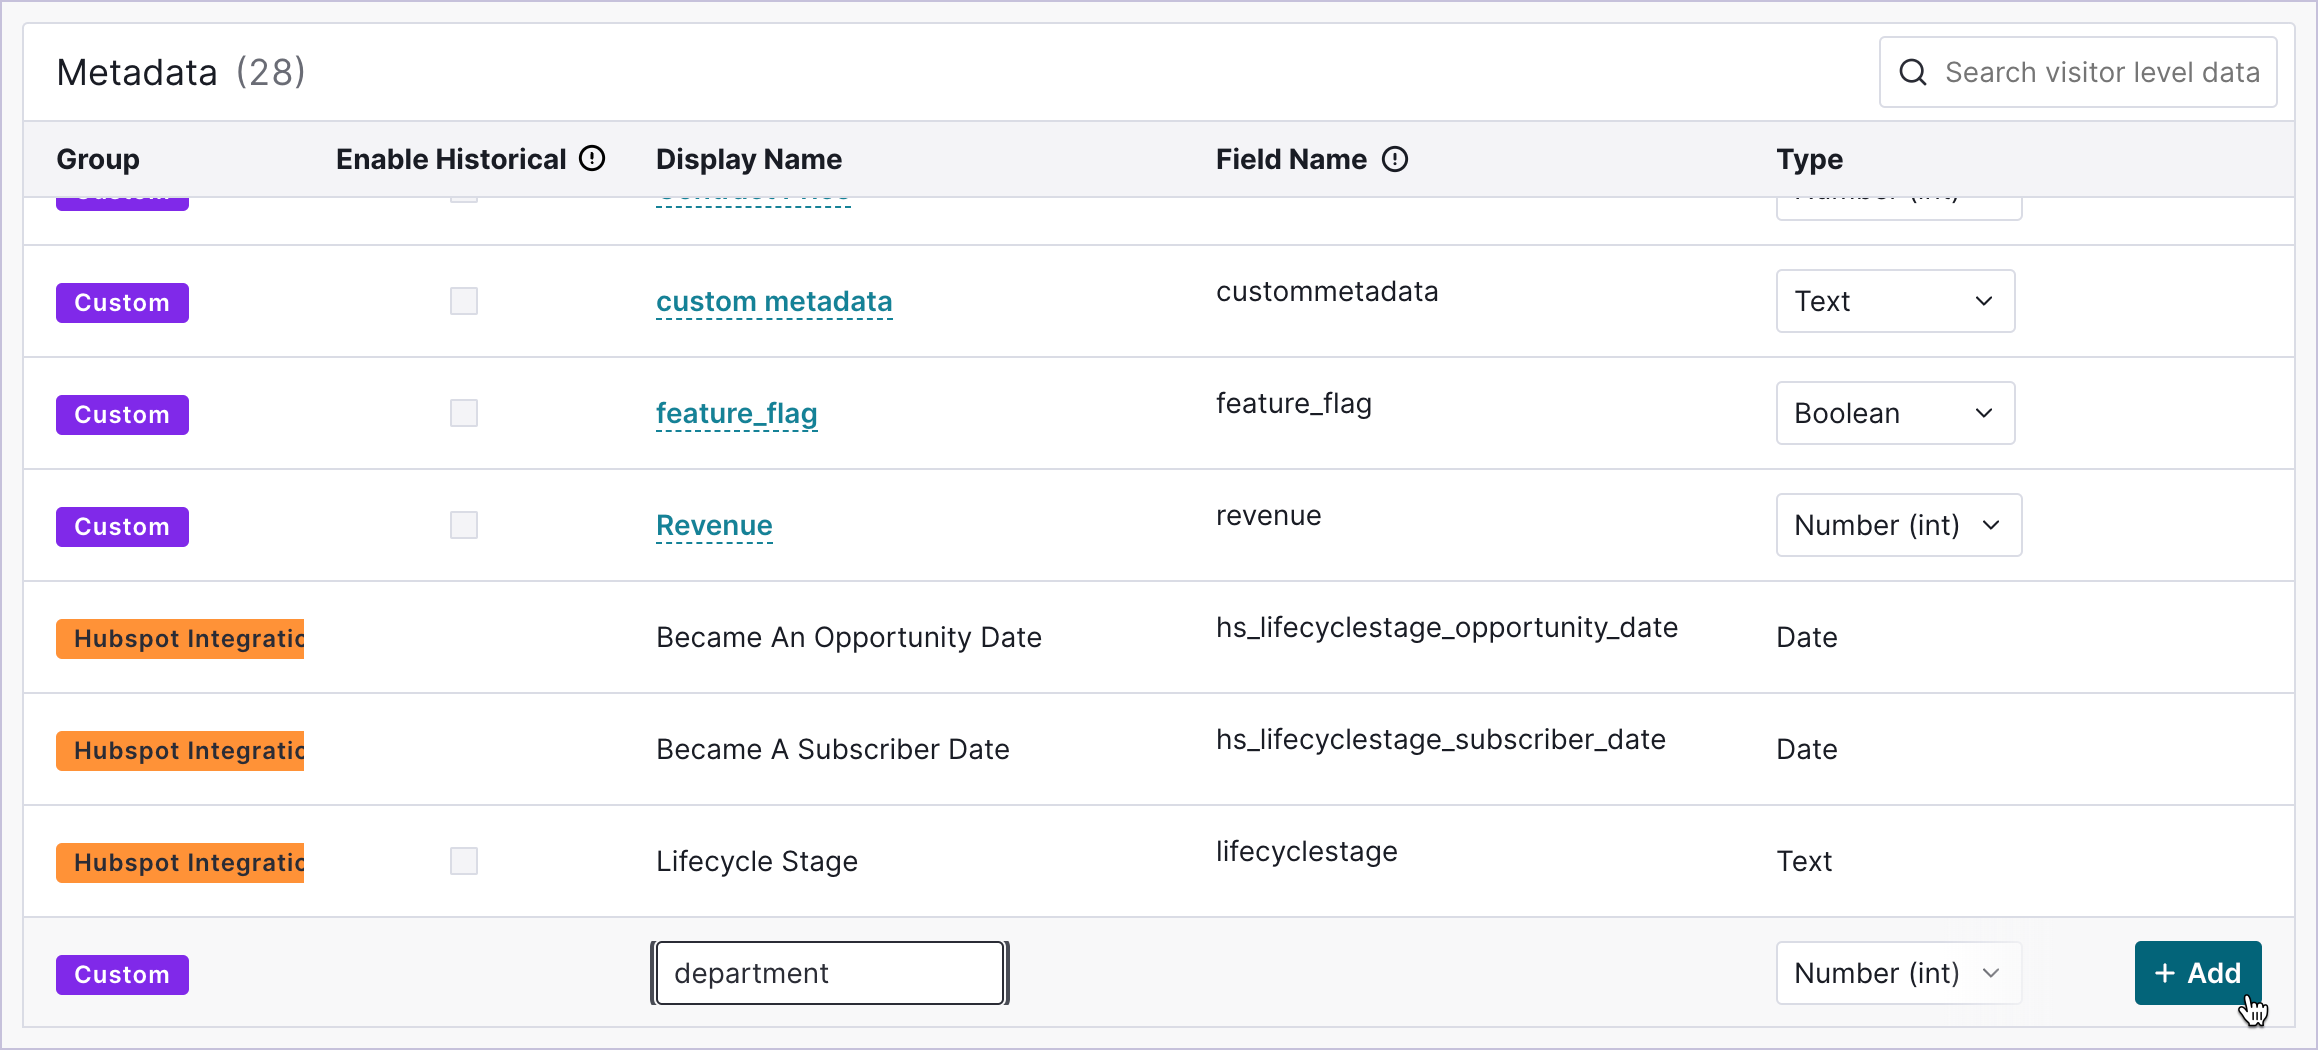
Task: Click the feature_flag display name link
Action: (736, 413)
